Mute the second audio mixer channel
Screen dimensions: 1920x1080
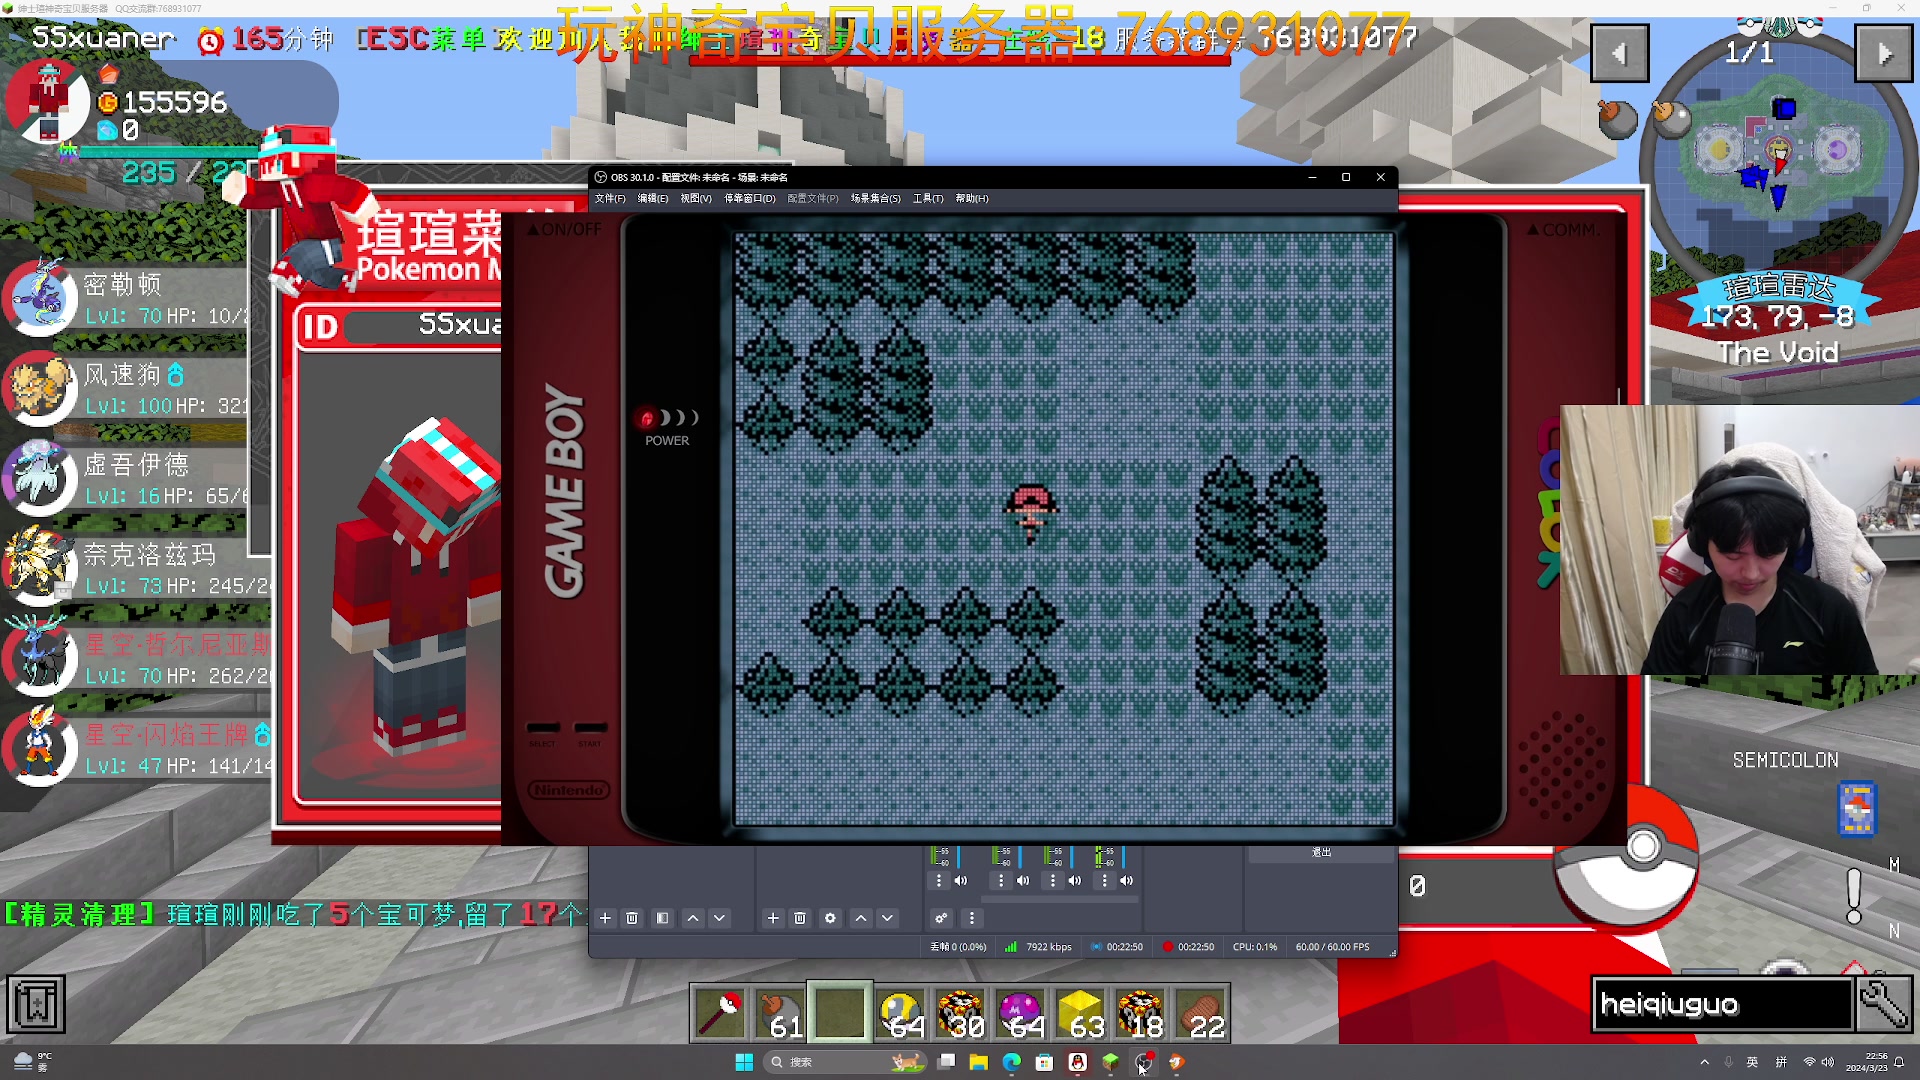[x=1023, y=881]
